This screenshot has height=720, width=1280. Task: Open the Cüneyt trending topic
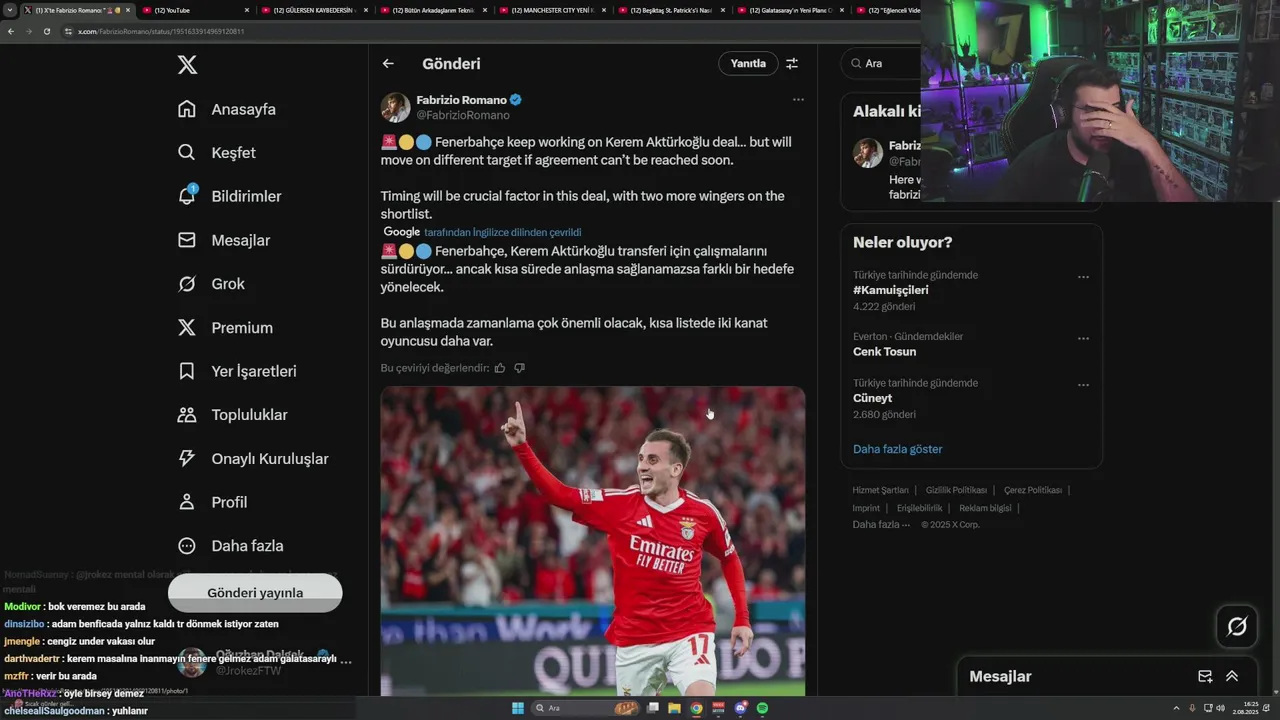872,398
